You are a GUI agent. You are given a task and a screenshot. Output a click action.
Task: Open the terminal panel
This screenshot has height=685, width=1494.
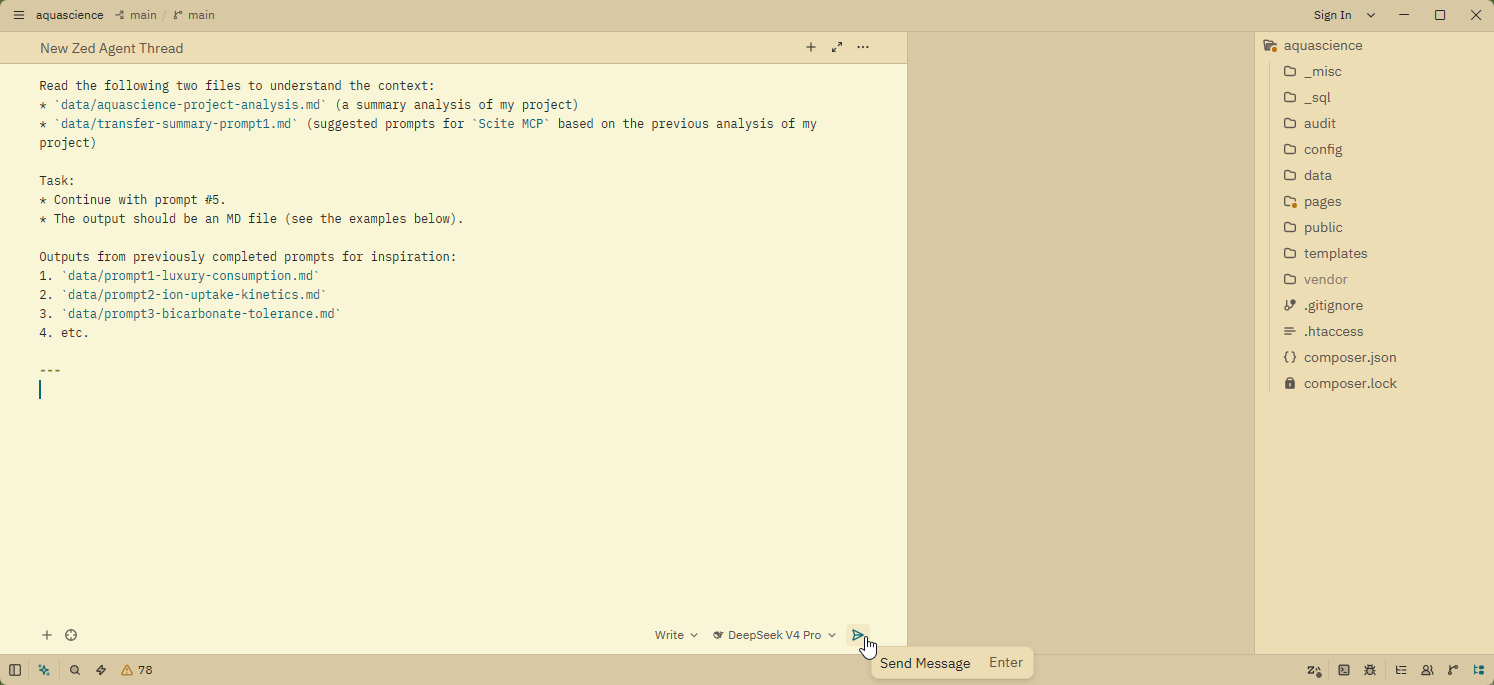coord(1344,670)
